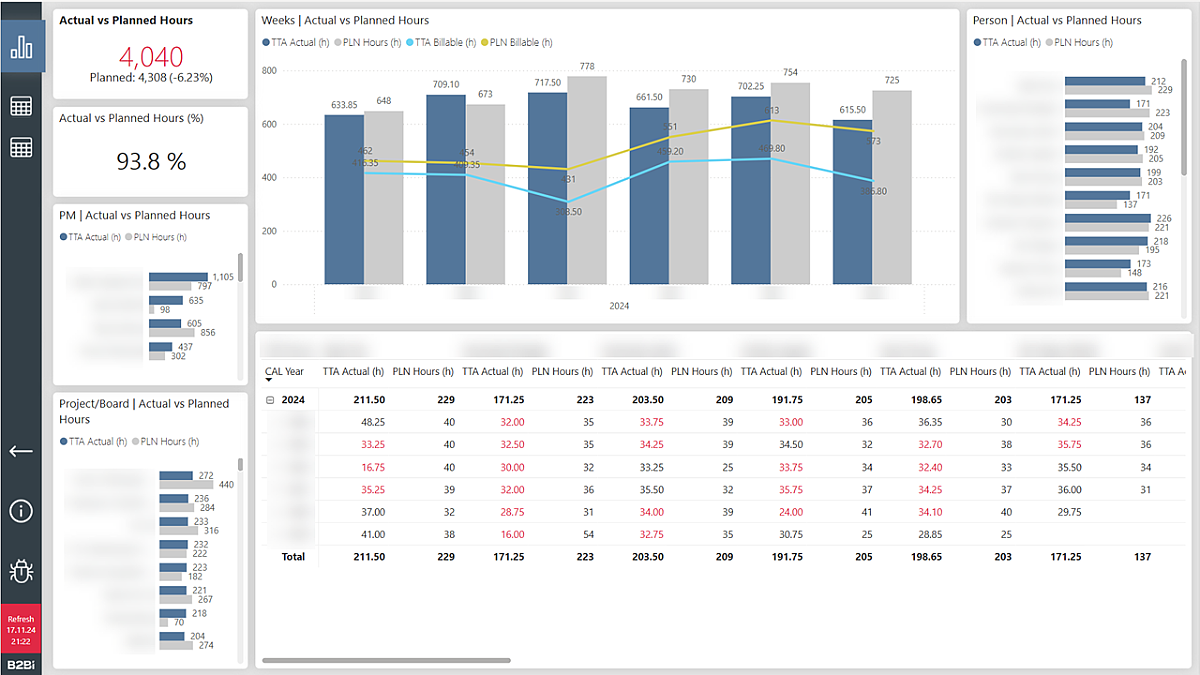1200x675 pixels.
Task: Click the first PLN Hours (h) column header
Action: (x=424, y=371)
